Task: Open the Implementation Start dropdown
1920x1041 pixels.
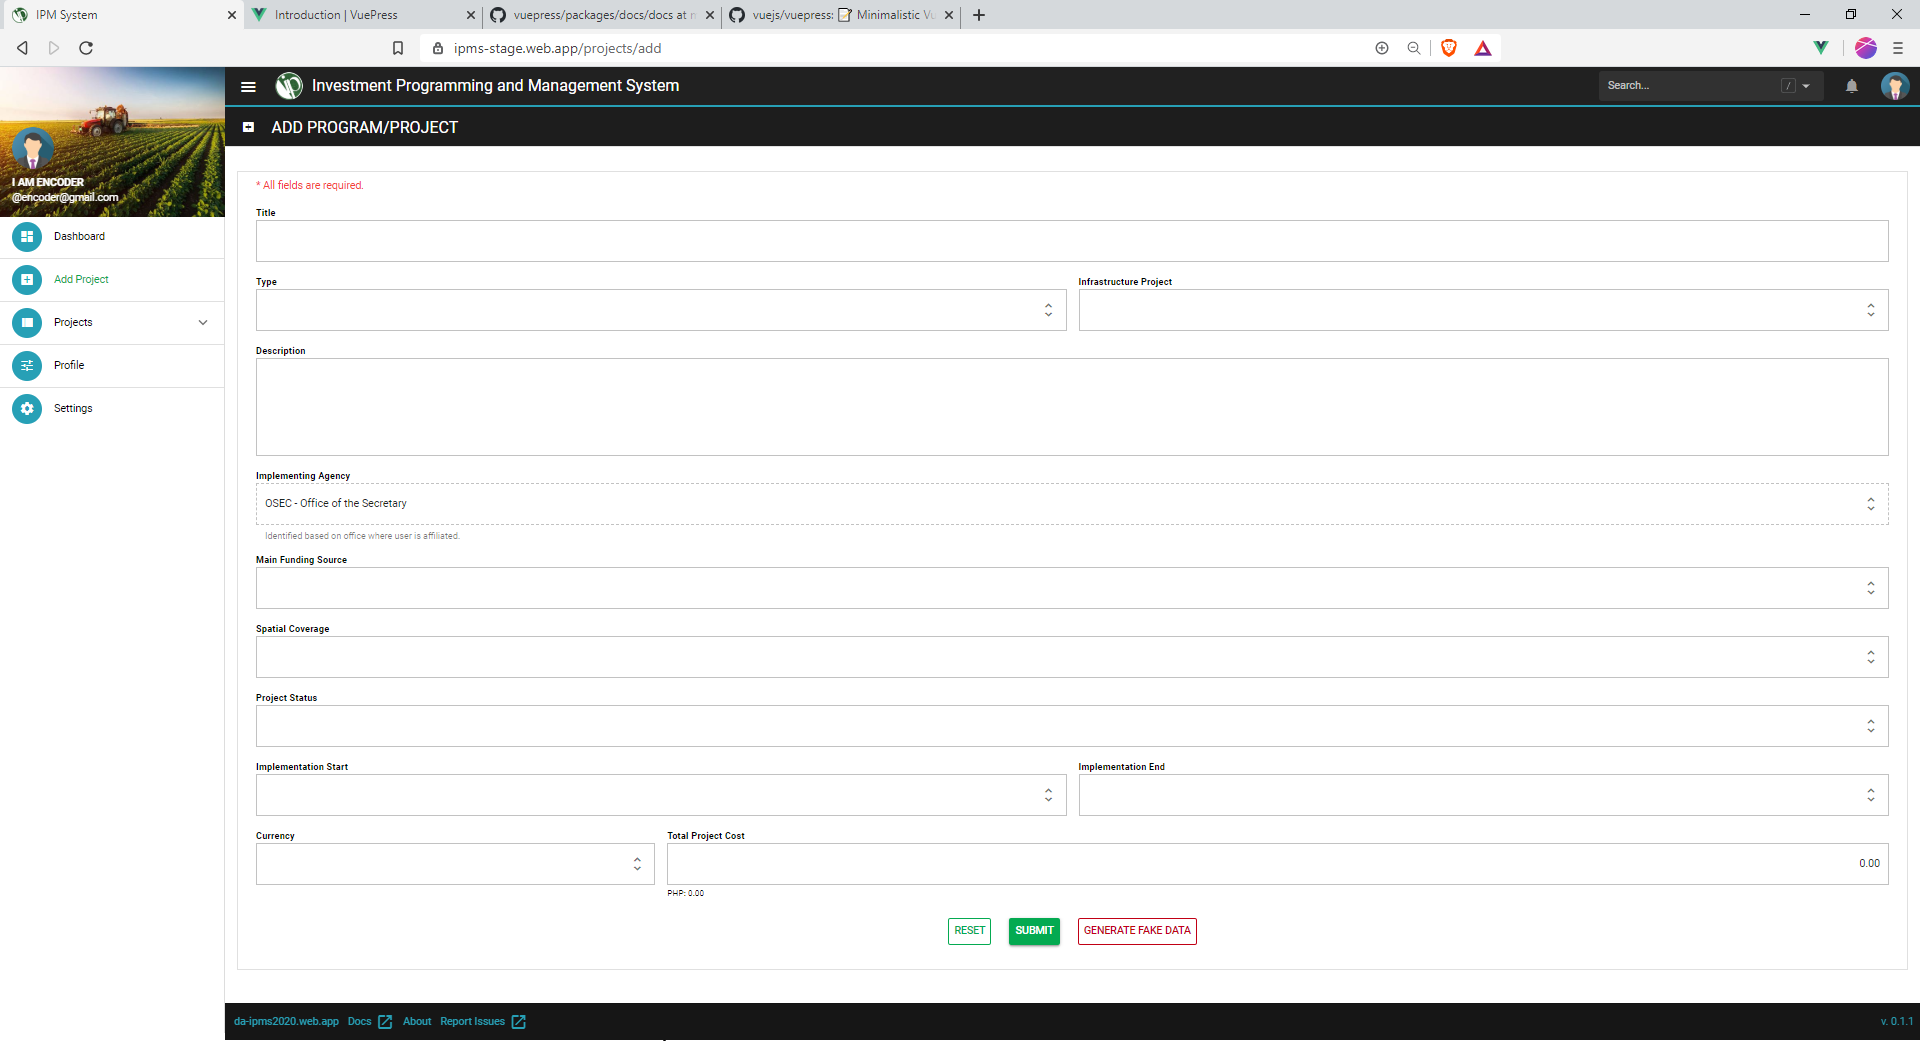Action: click(661, 795)
